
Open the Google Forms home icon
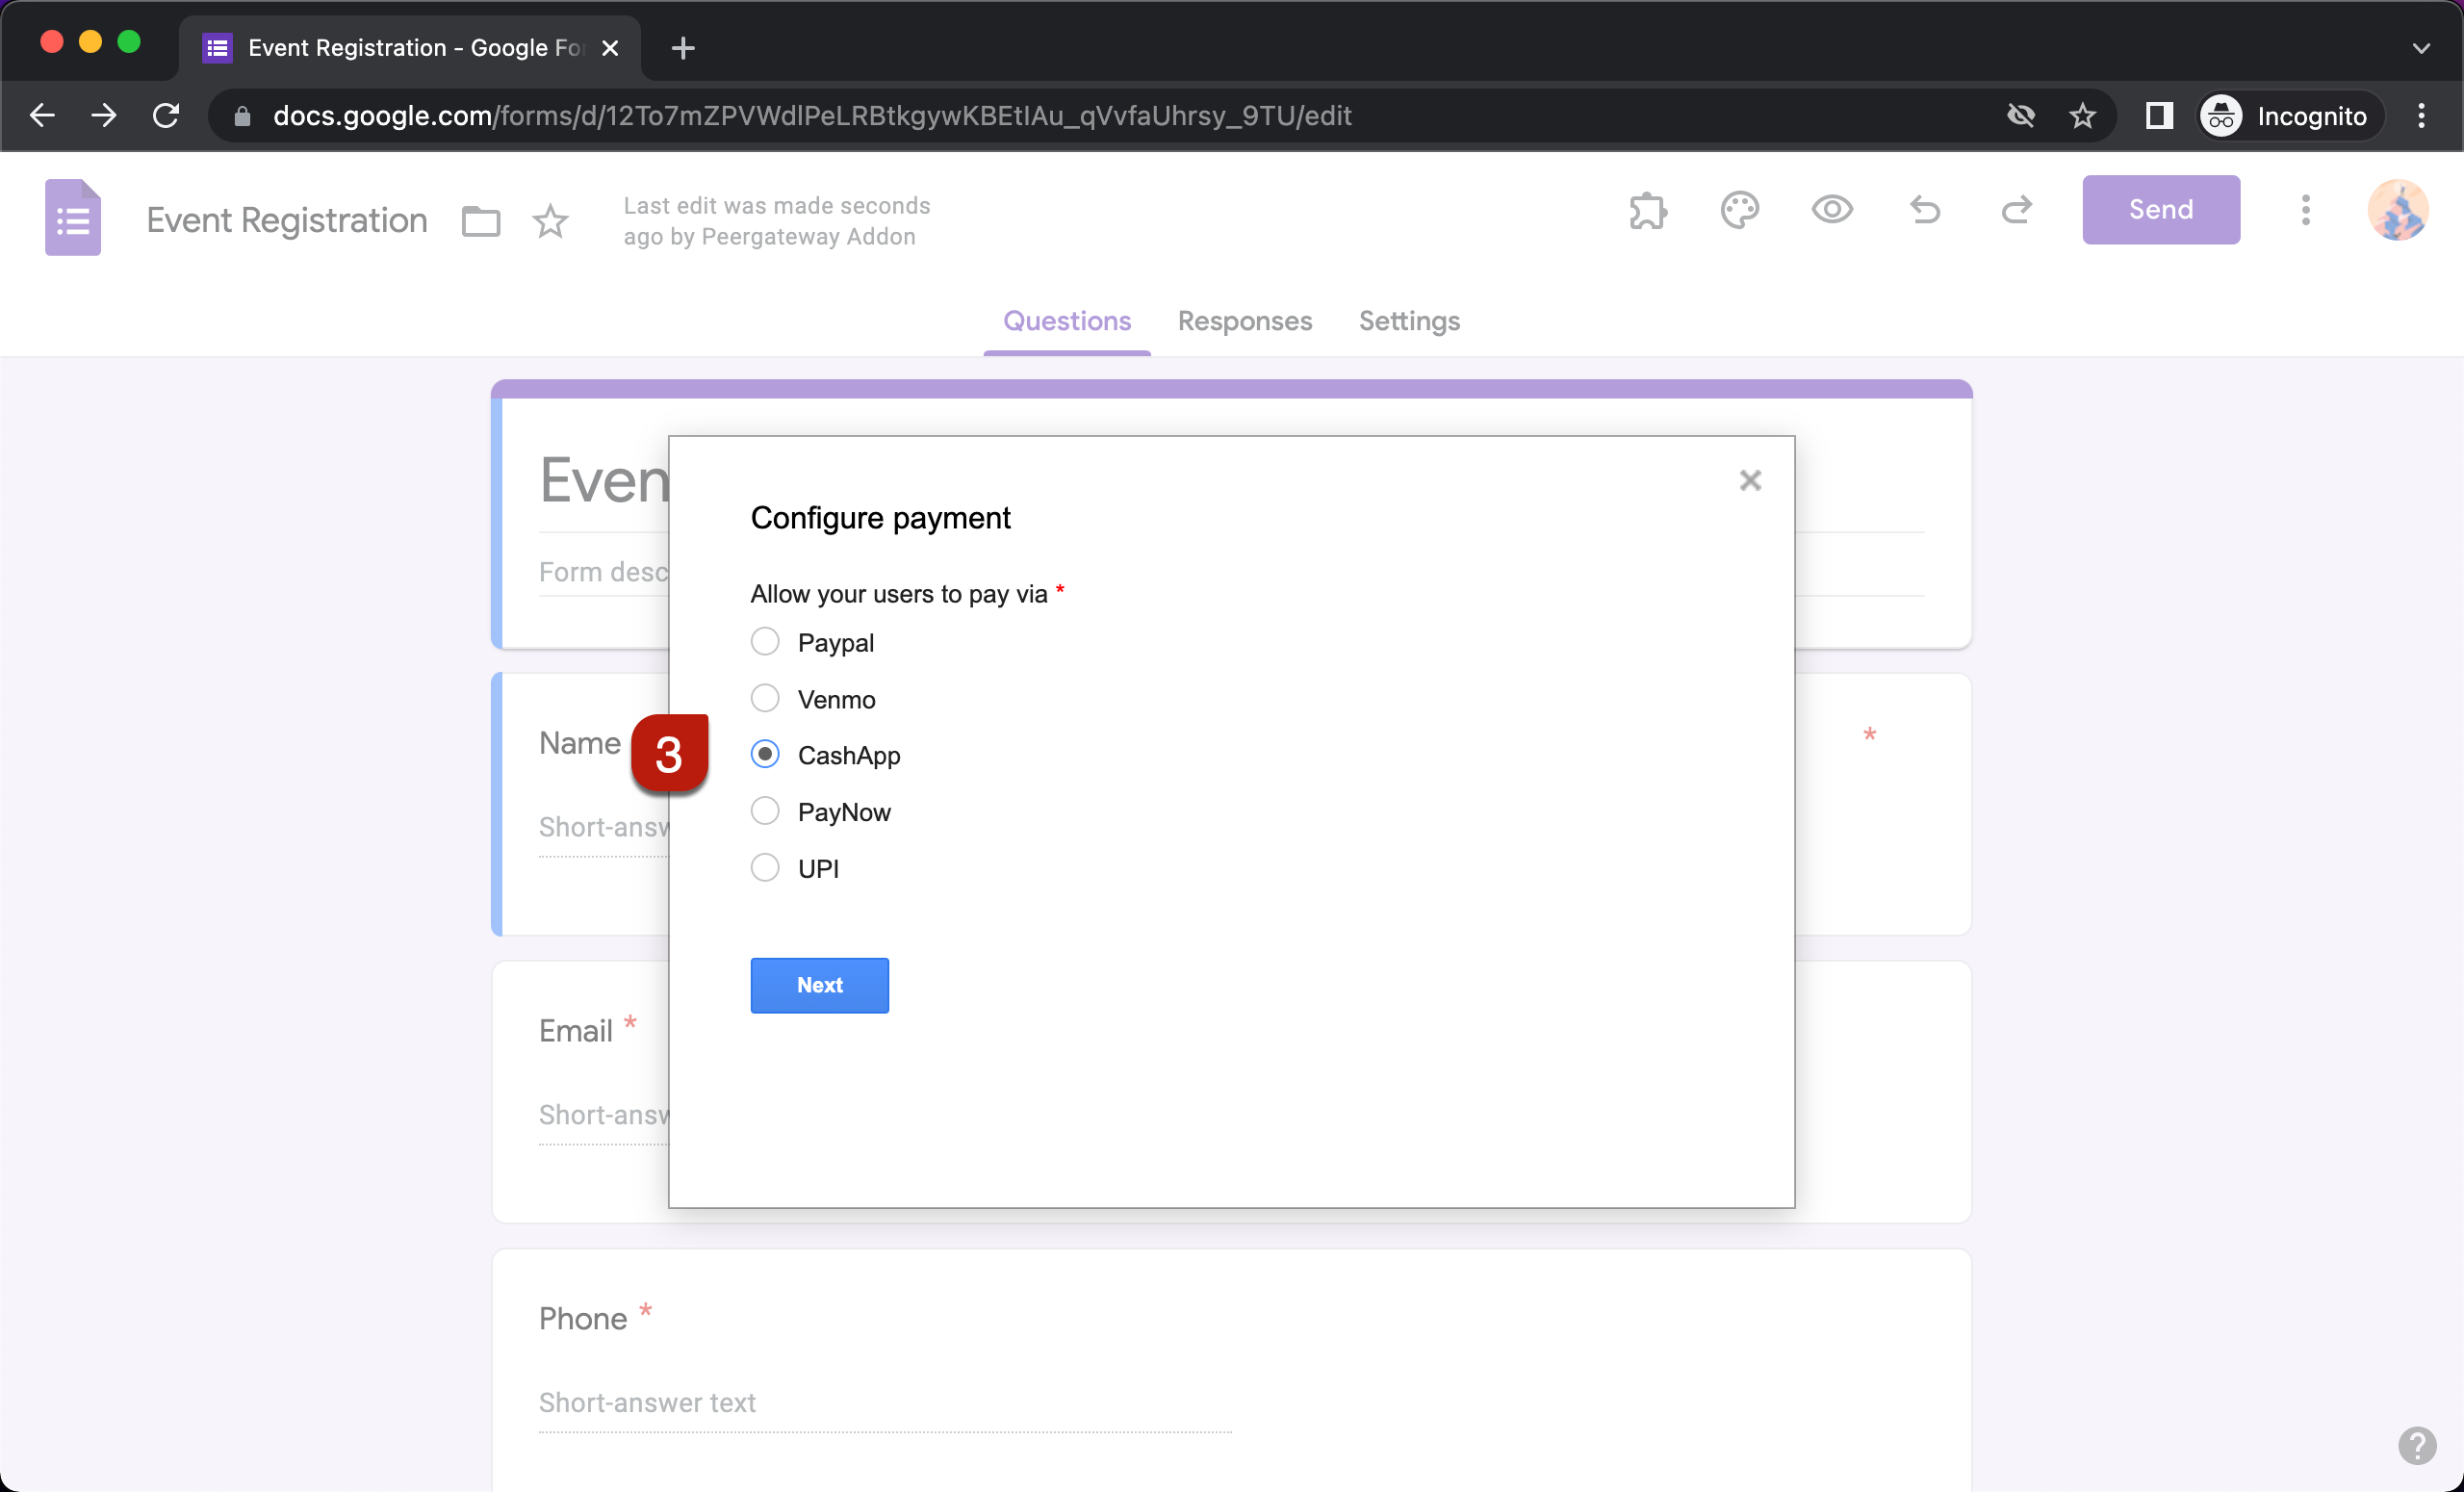click(73, 218)
